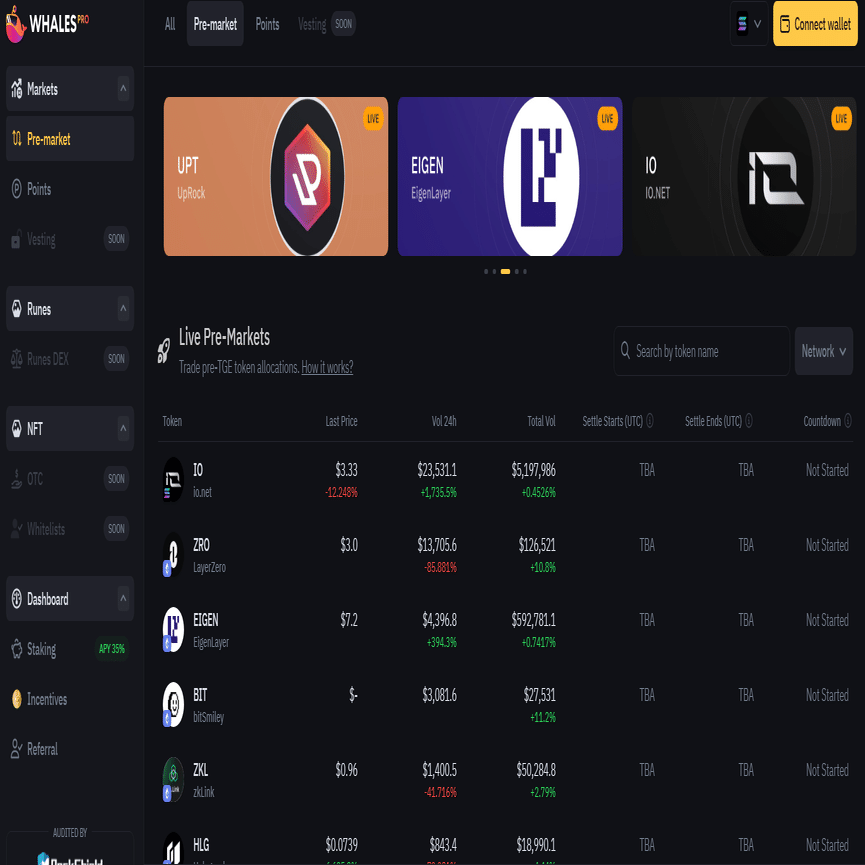The image size is (865, 865).
Task: Click the IO token logo in table
Action: point(173,479)
